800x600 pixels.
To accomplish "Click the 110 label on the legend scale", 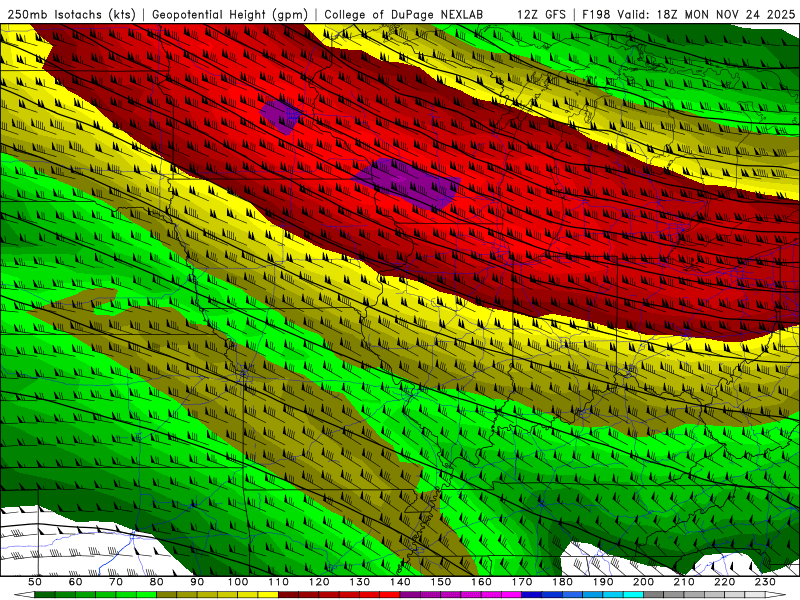I will tap(279, 582).
